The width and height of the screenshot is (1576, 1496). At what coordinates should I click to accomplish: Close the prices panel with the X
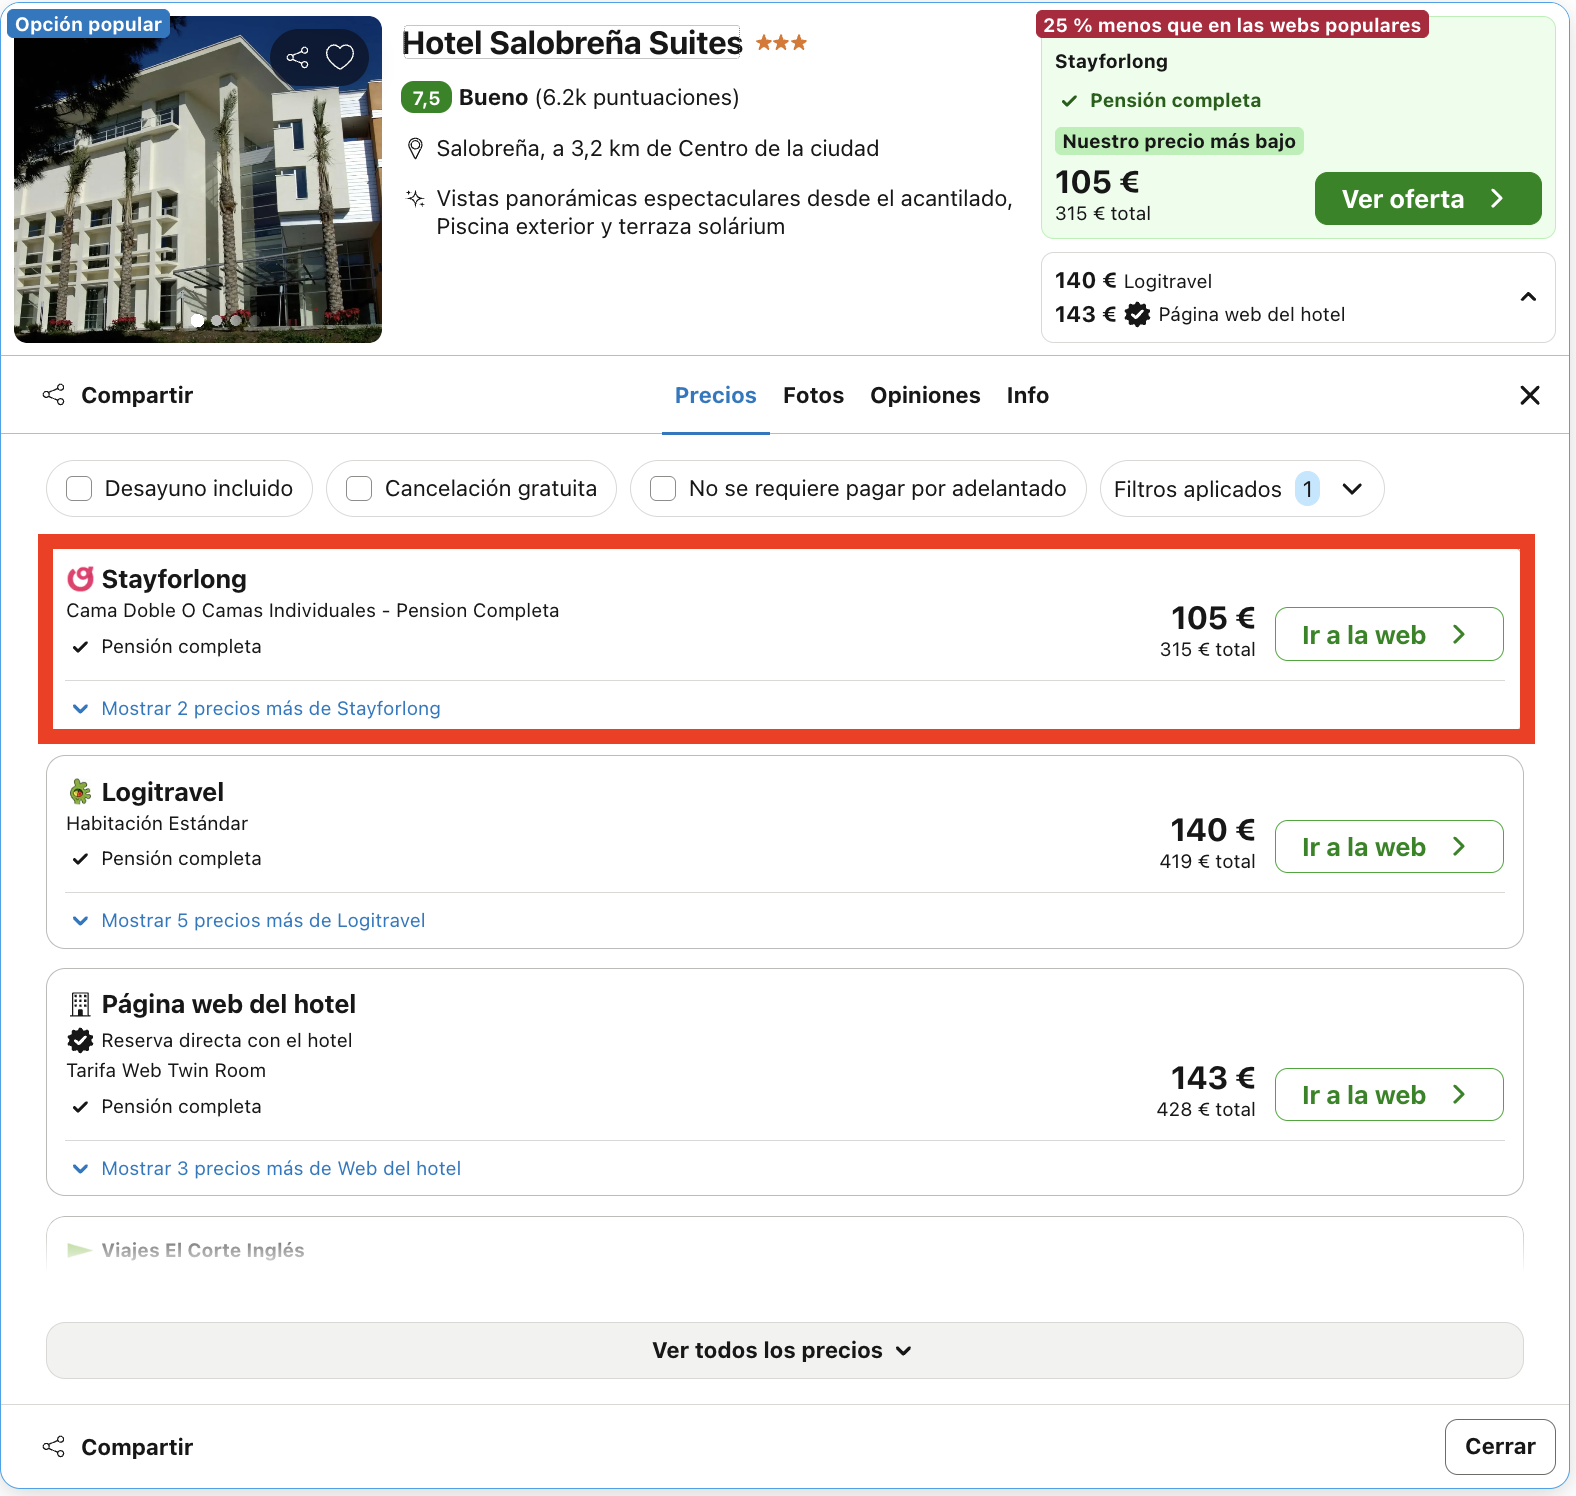point(1529,395)
